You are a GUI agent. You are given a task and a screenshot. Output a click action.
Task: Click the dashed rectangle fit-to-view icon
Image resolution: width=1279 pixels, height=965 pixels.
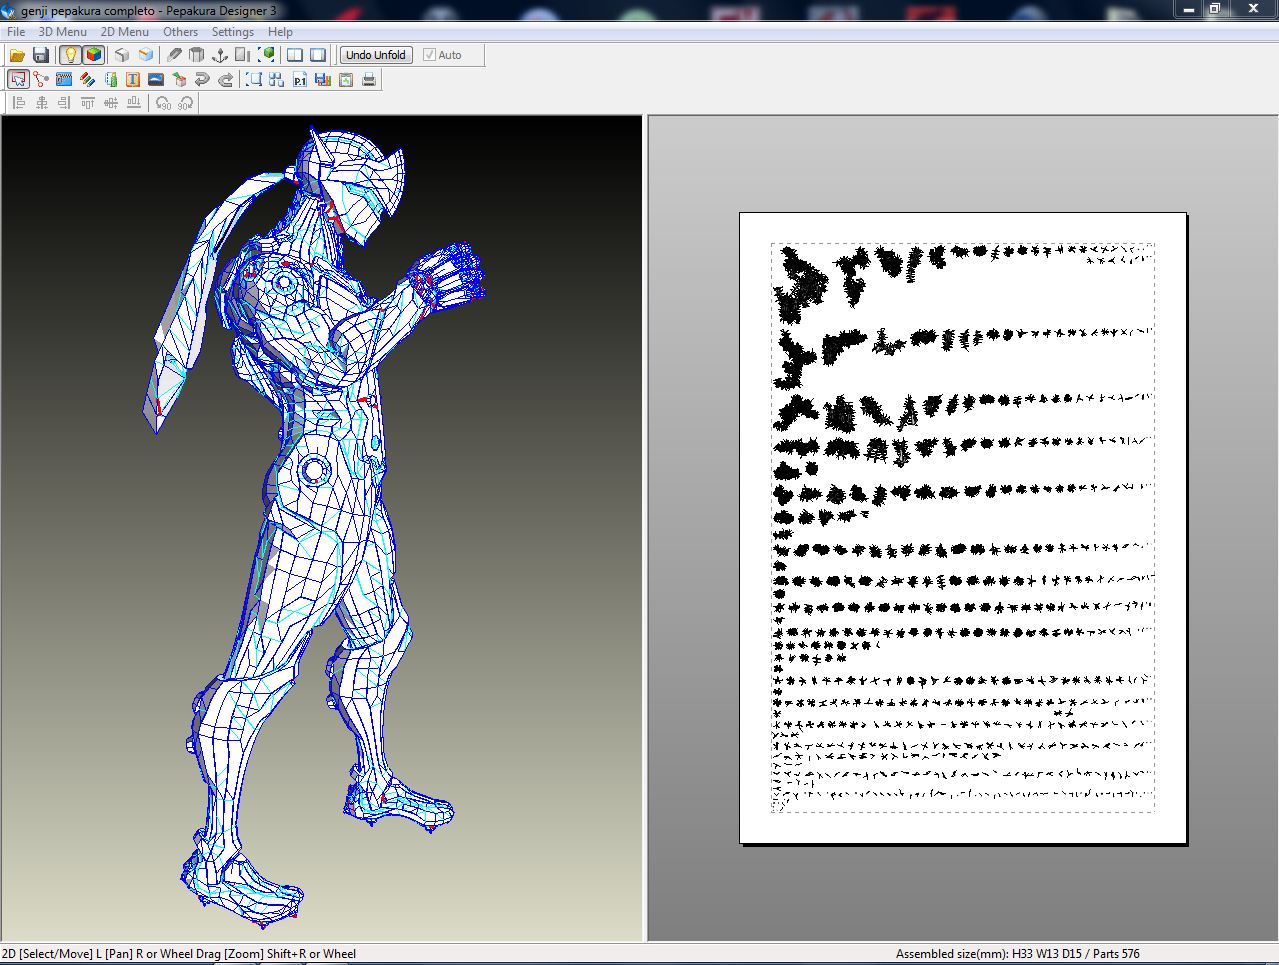pos(254,79)
